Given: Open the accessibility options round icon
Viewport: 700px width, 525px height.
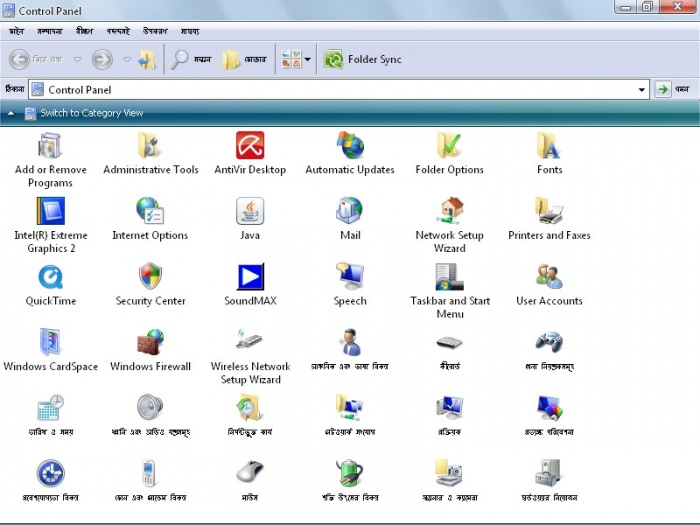Looking at the screenshot, I should point(50,481).
